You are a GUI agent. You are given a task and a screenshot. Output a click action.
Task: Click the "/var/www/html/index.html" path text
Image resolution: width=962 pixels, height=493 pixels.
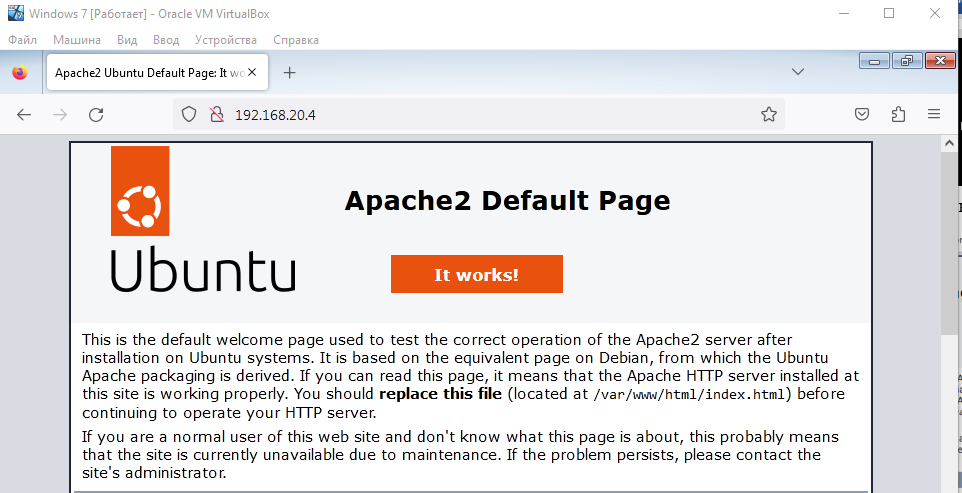(x=690, y=394)
